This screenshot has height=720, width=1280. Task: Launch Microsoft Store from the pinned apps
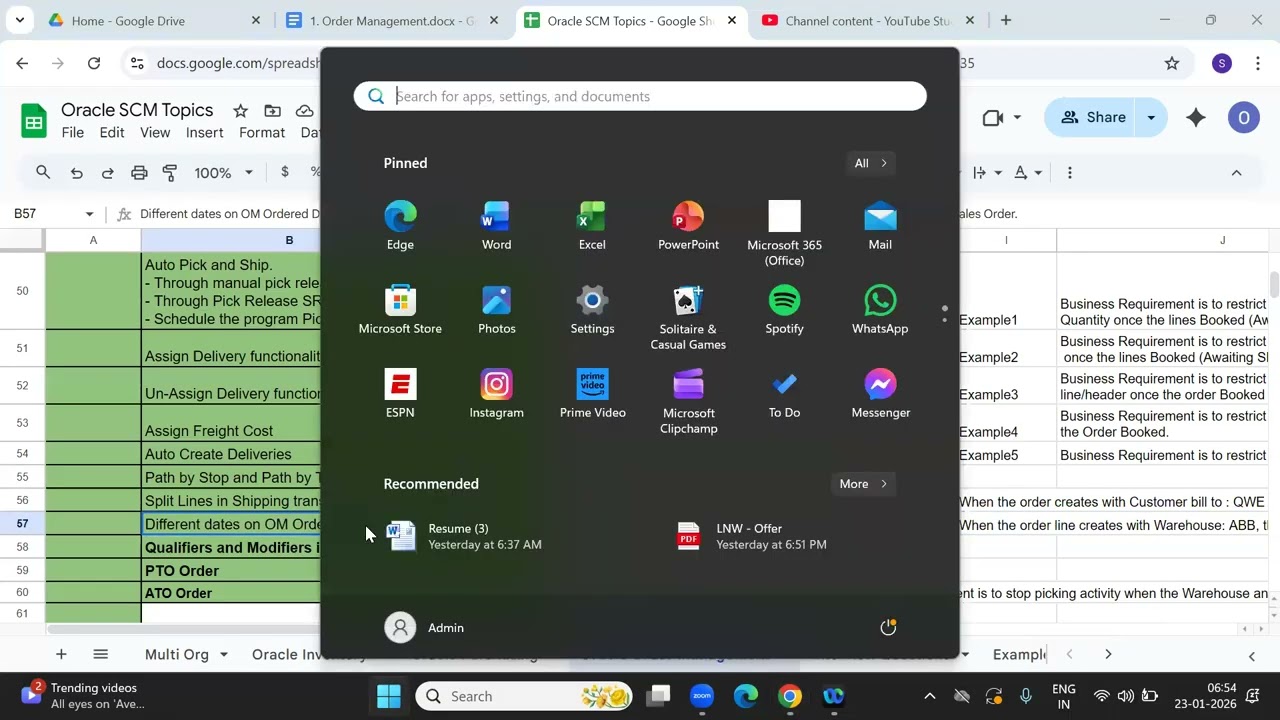click(x=400, y=310)
